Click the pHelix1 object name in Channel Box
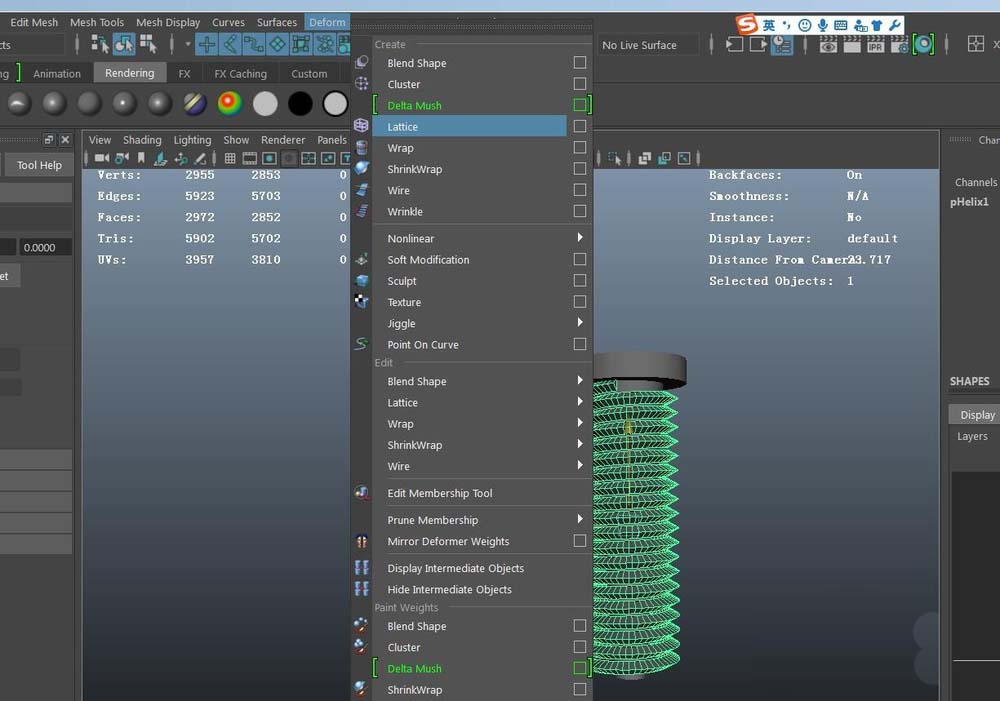 (x=969, y=202)
